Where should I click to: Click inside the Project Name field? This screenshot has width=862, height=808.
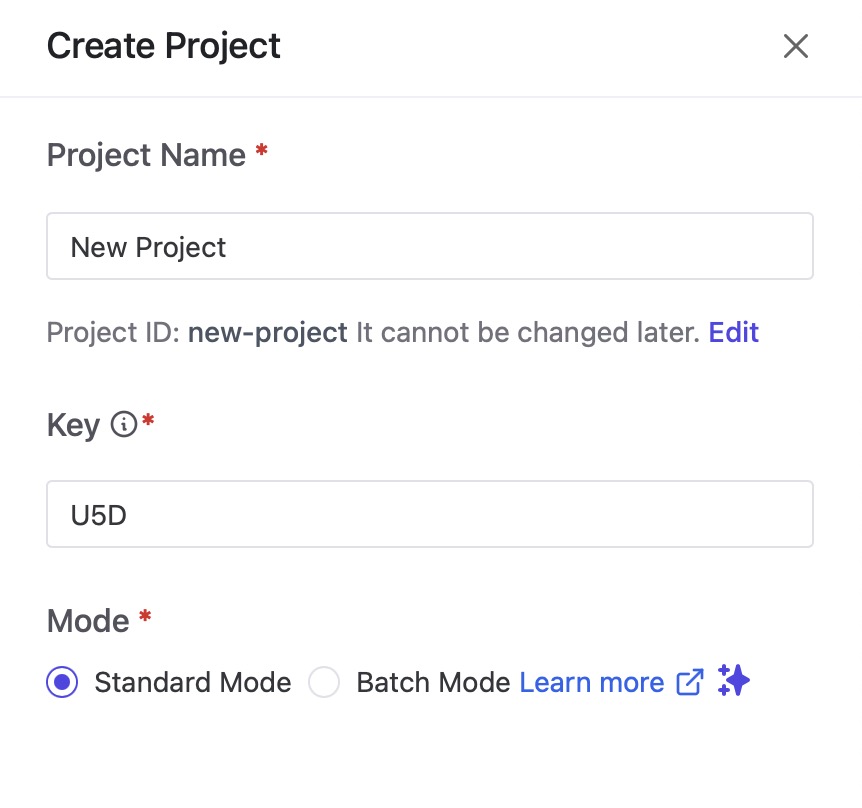[430, 246]
